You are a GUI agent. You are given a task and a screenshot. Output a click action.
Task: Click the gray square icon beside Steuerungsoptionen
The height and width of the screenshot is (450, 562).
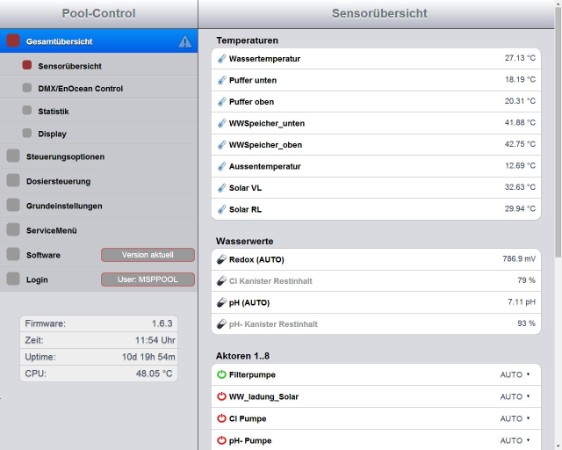13,156
